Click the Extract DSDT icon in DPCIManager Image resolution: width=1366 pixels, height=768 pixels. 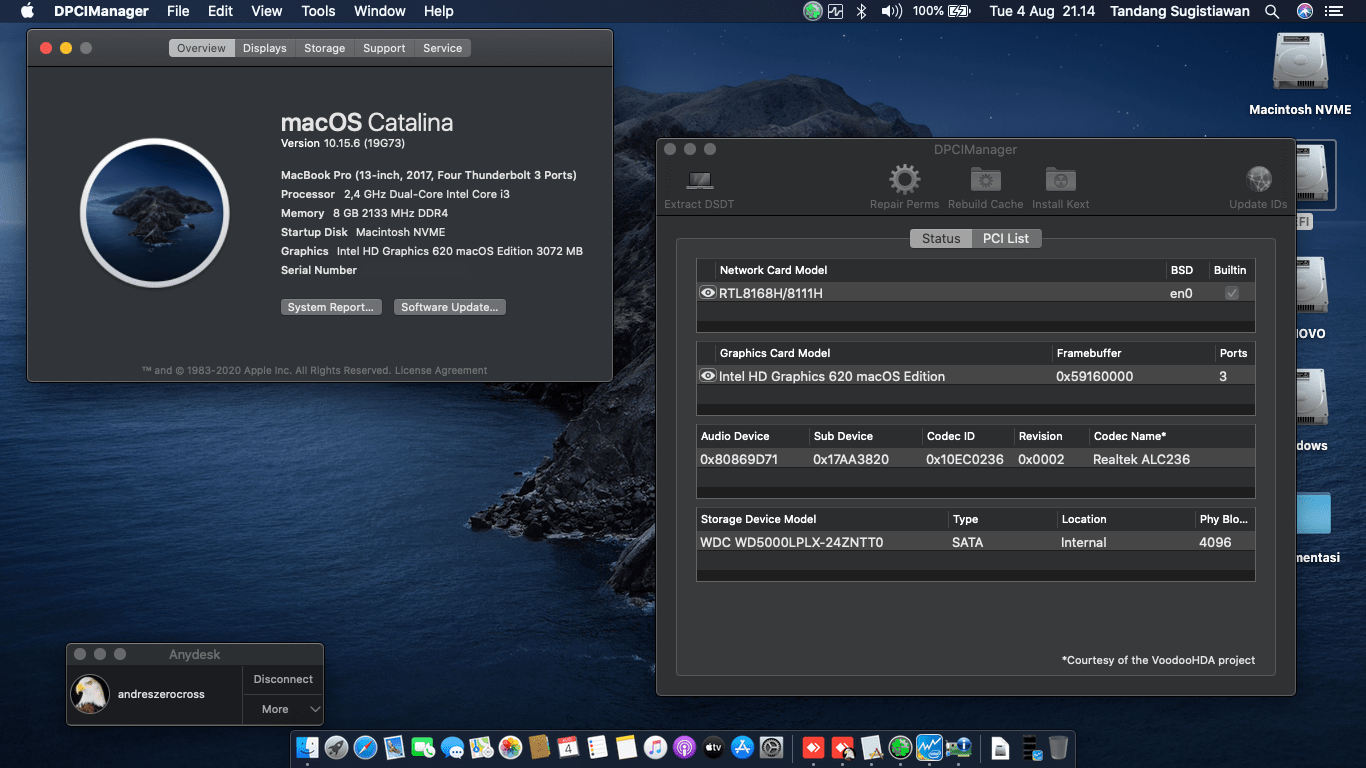697,182
